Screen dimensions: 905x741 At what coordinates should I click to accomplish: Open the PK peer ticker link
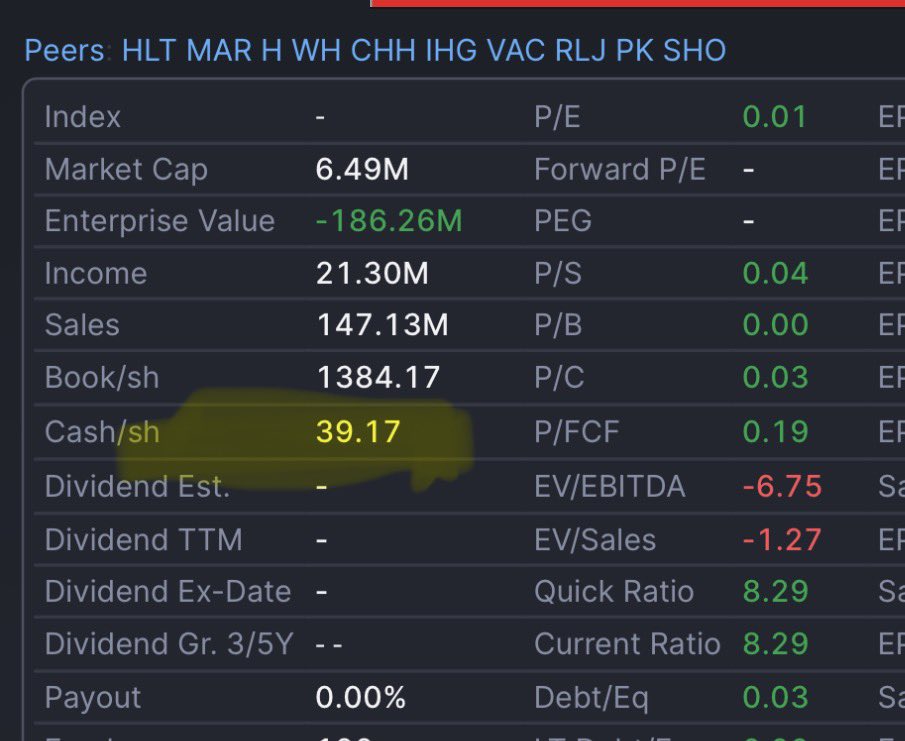(634, 50)
